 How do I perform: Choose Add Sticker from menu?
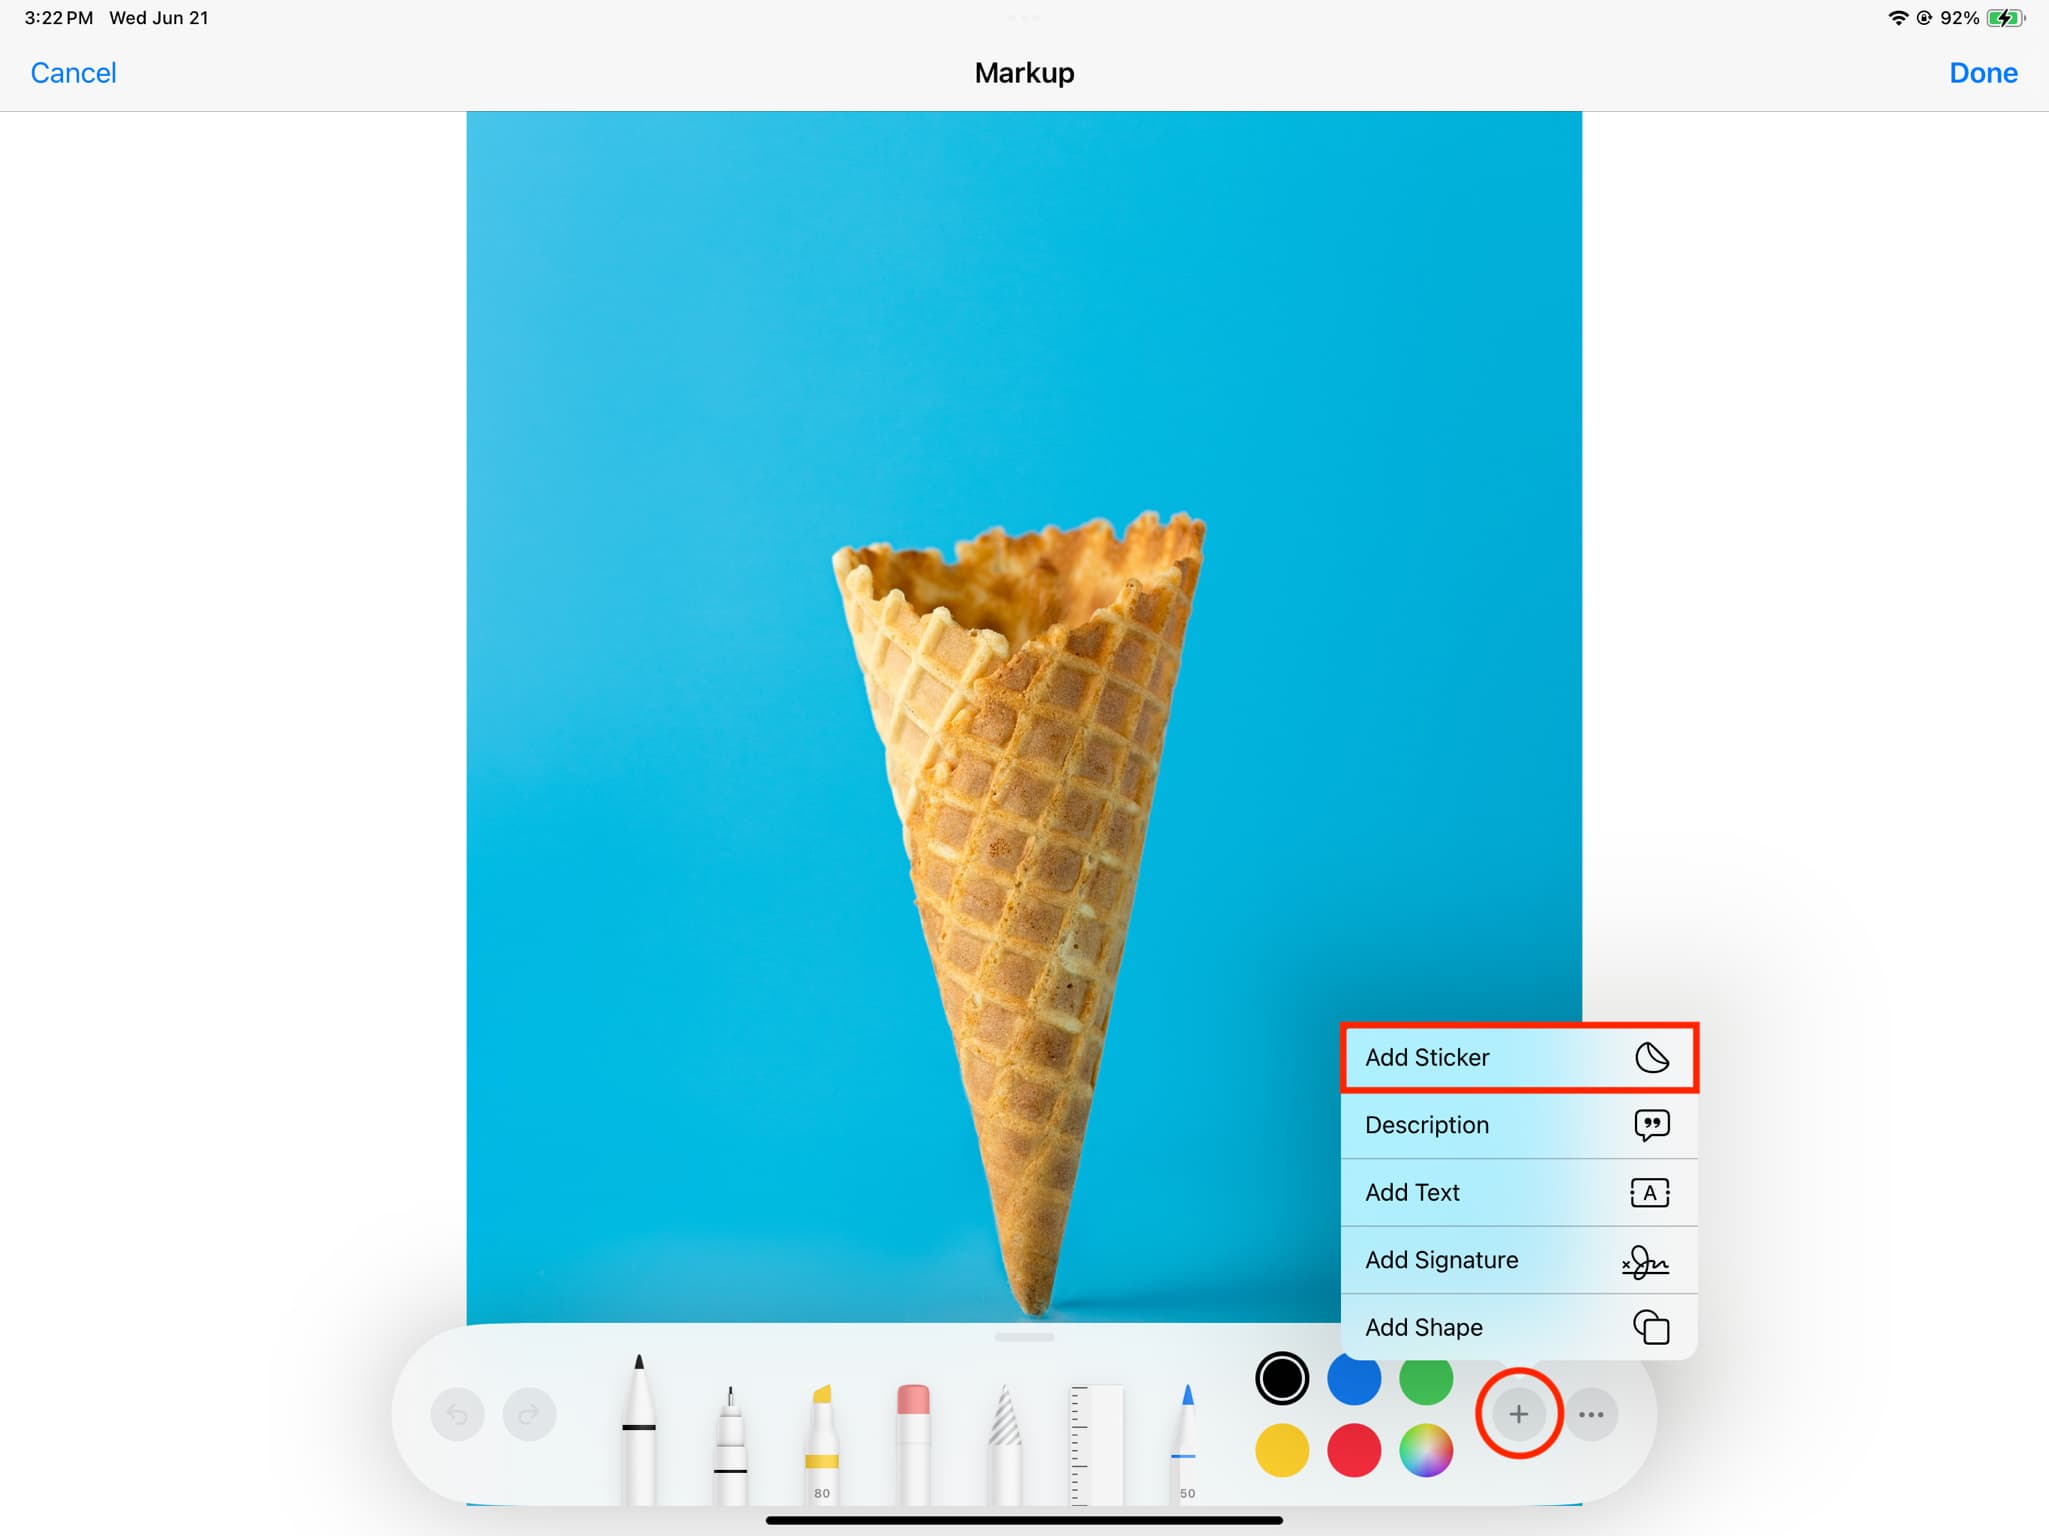coord(1518,1057)
